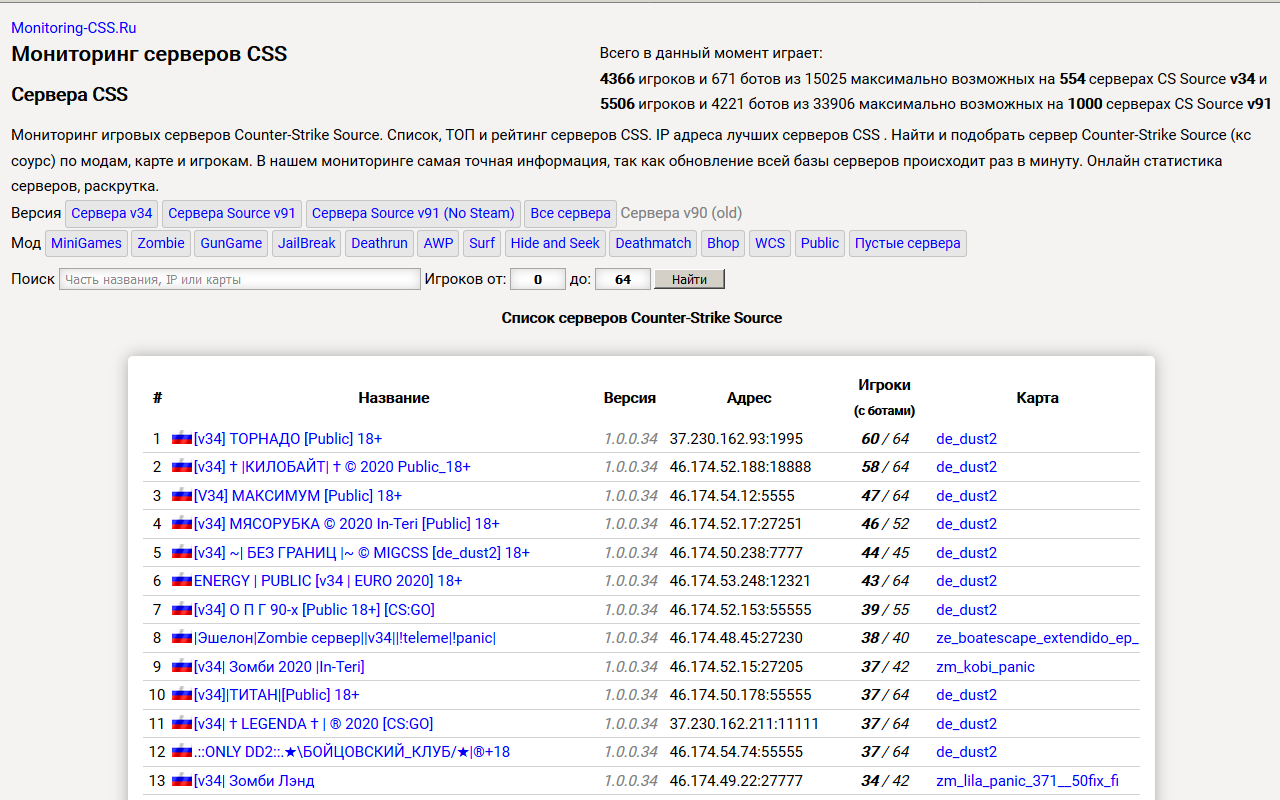
Task: Click the Найти search button
Action: [x=689, y=279]
